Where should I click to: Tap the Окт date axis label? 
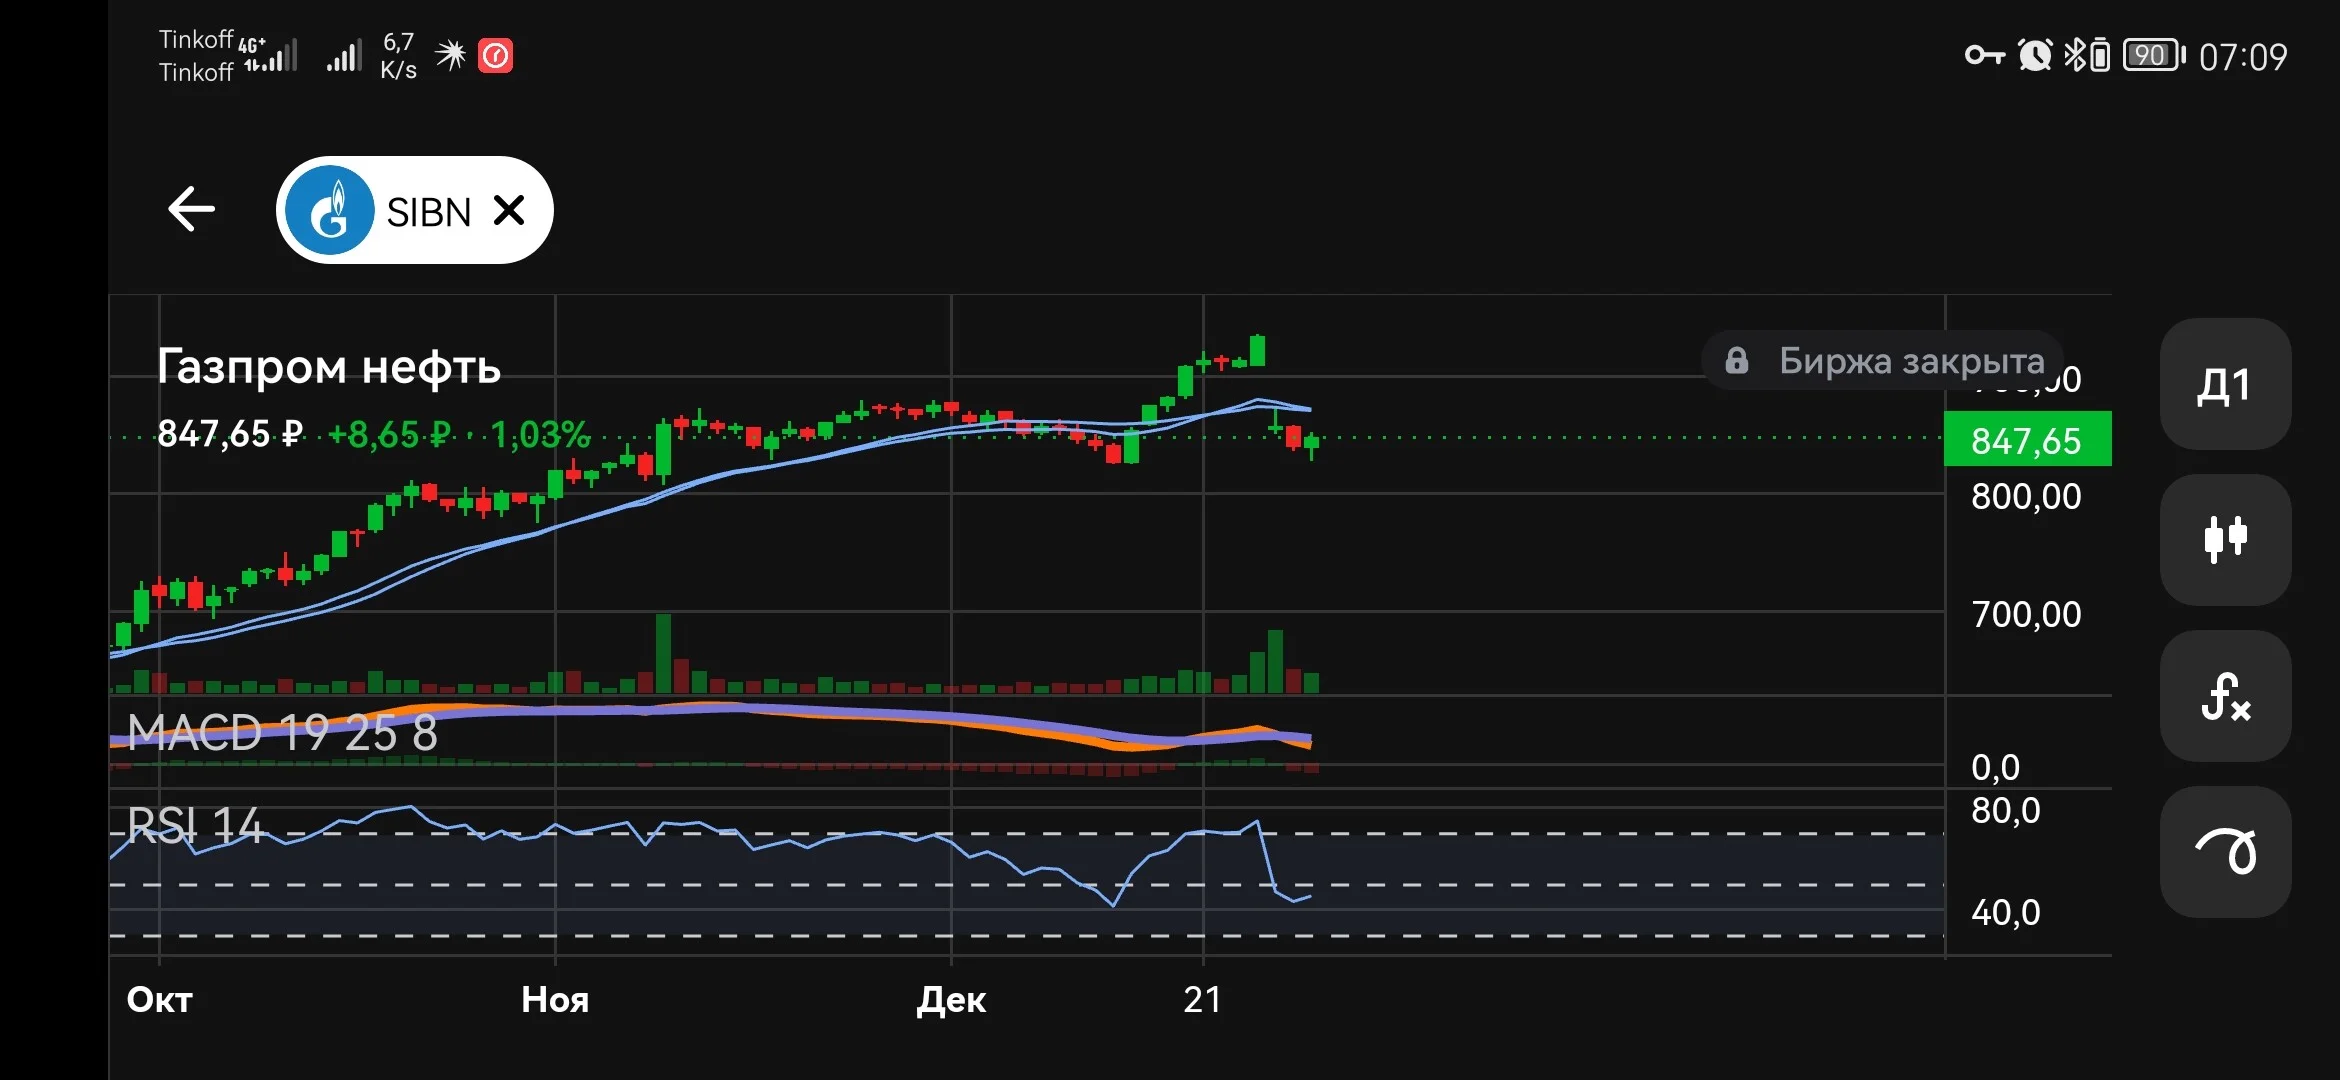160,999
